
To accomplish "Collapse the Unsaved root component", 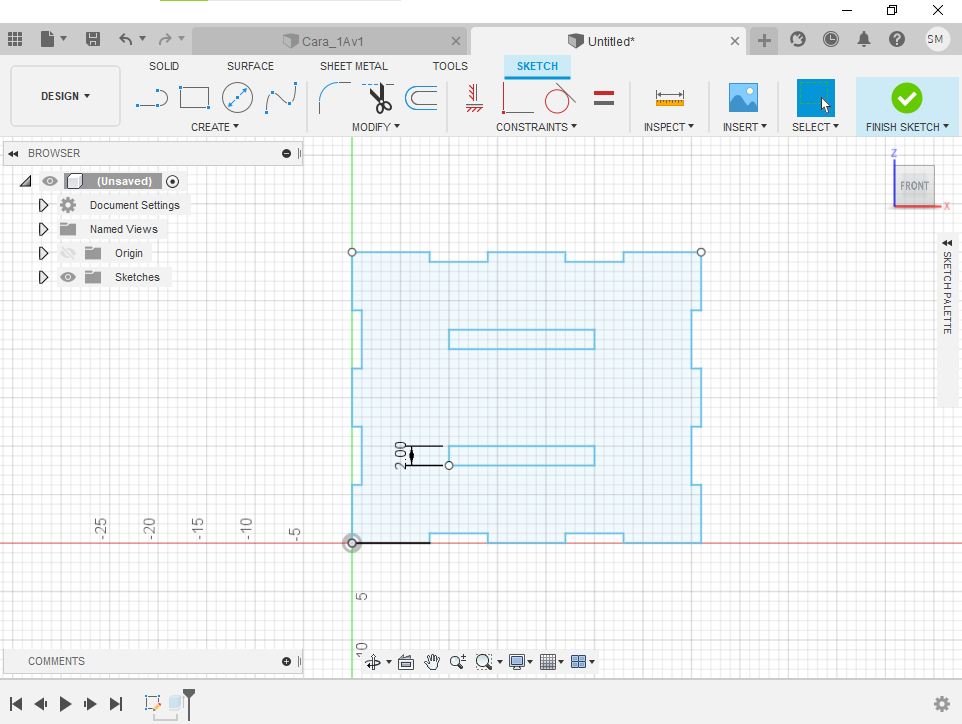I will [25, 181].
